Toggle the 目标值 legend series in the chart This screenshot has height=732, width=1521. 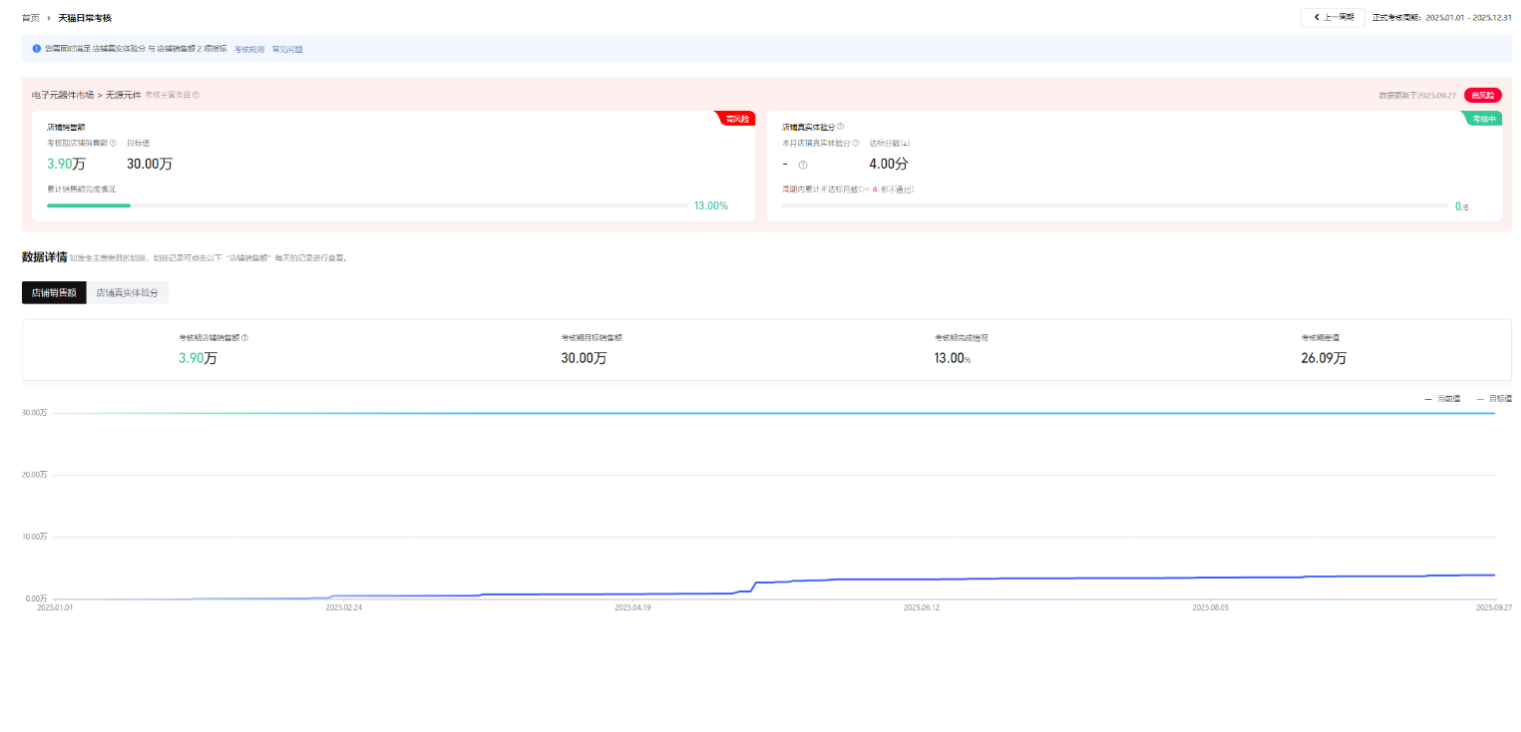click(x=1494, y=398)
